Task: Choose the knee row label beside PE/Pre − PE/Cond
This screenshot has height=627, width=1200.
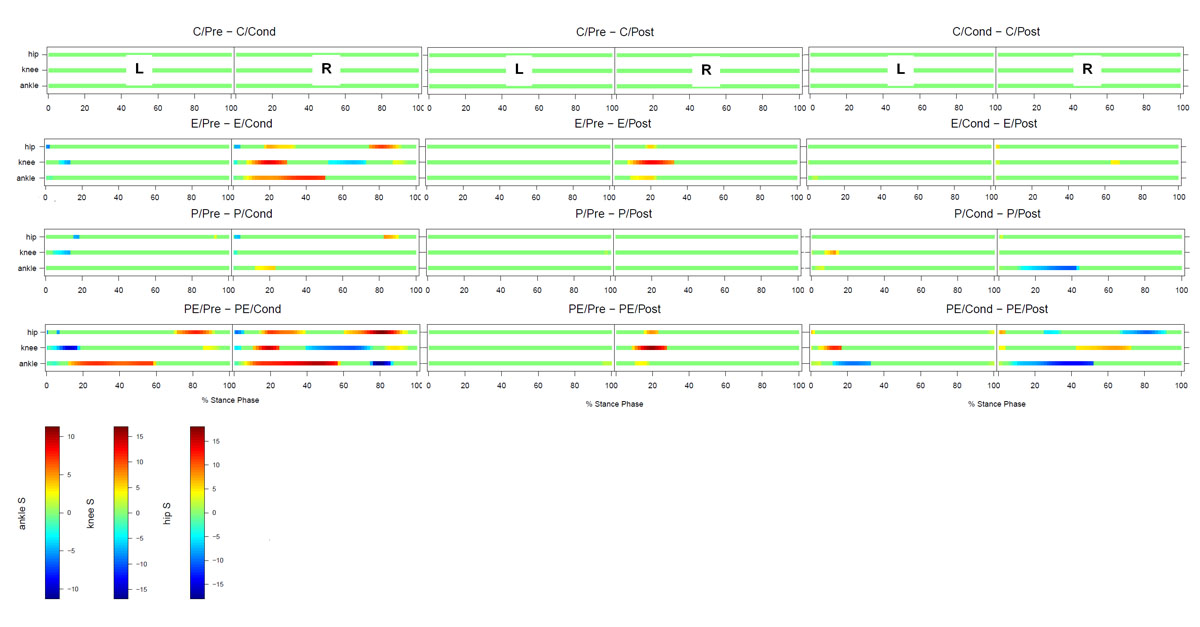Action: point(29,348)
